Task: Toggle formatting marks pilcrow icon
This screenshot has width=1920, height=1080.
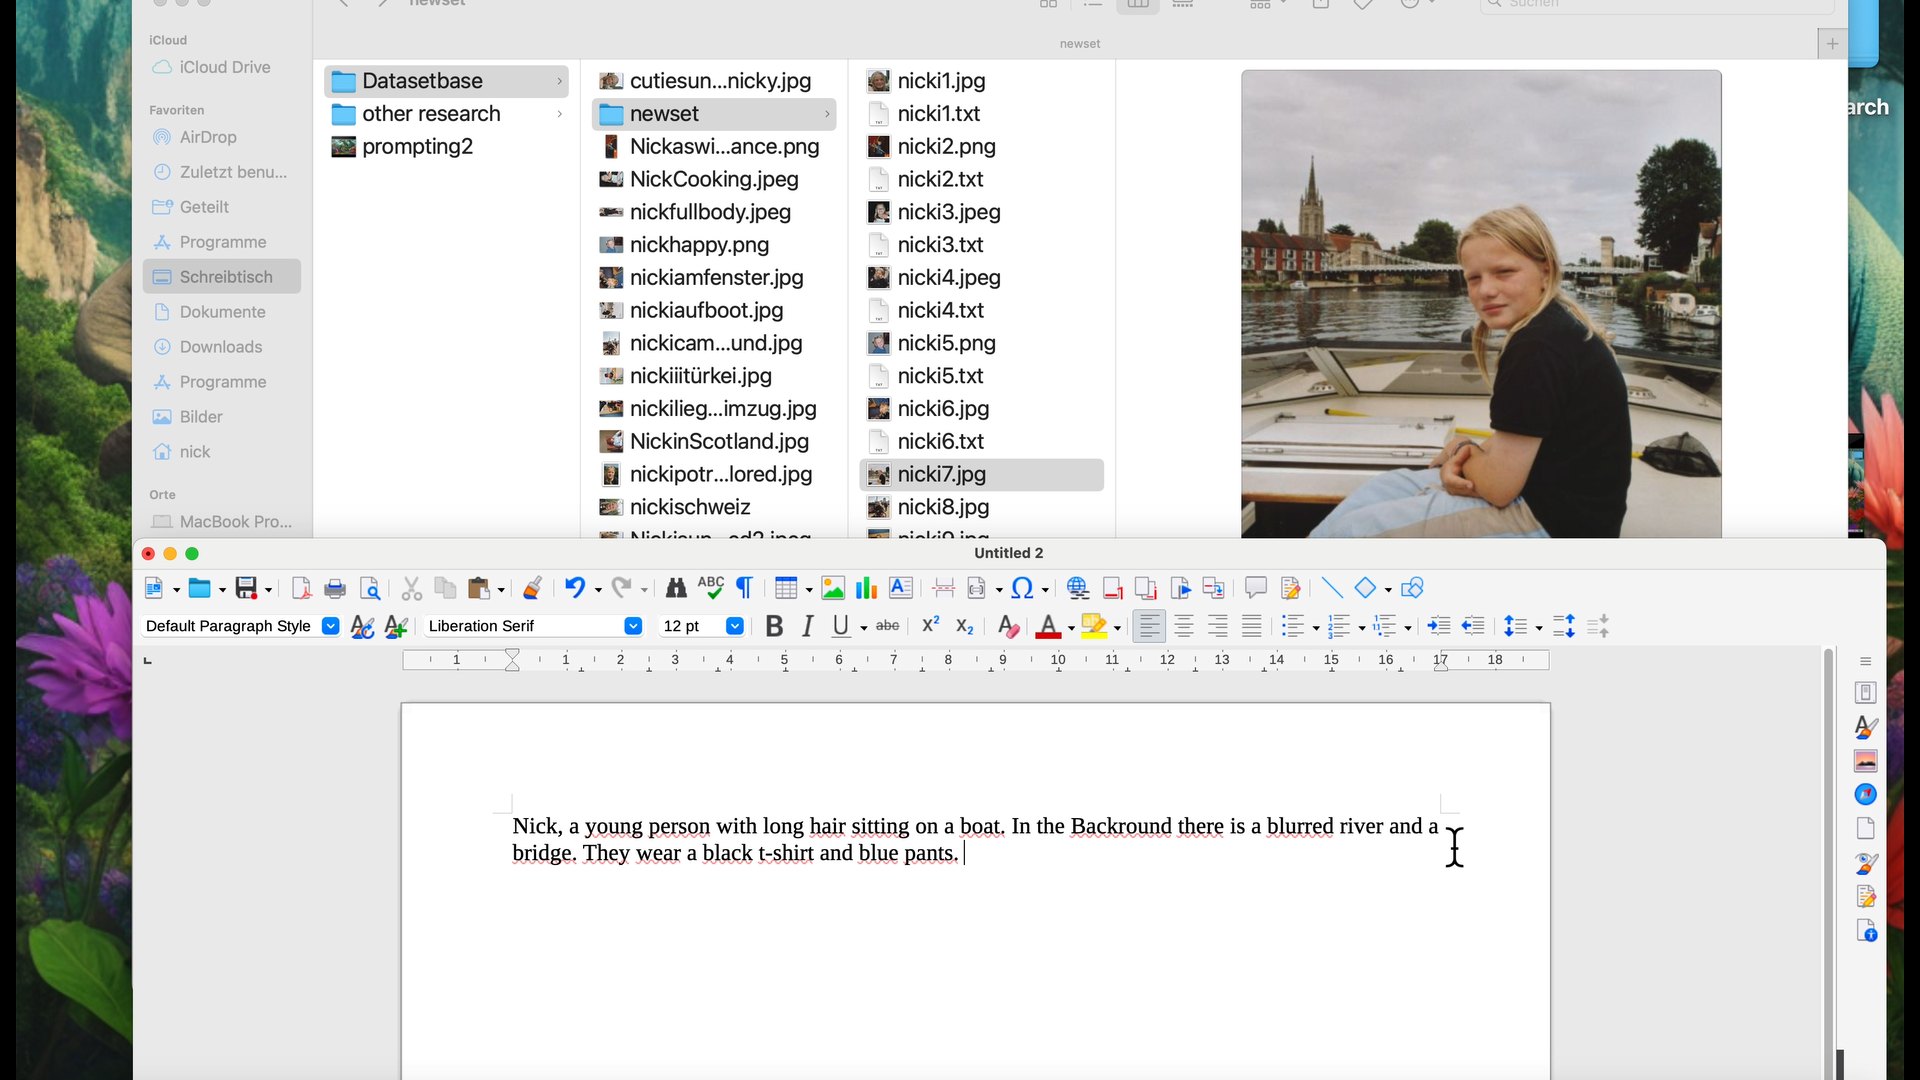Action: [744, 588]
